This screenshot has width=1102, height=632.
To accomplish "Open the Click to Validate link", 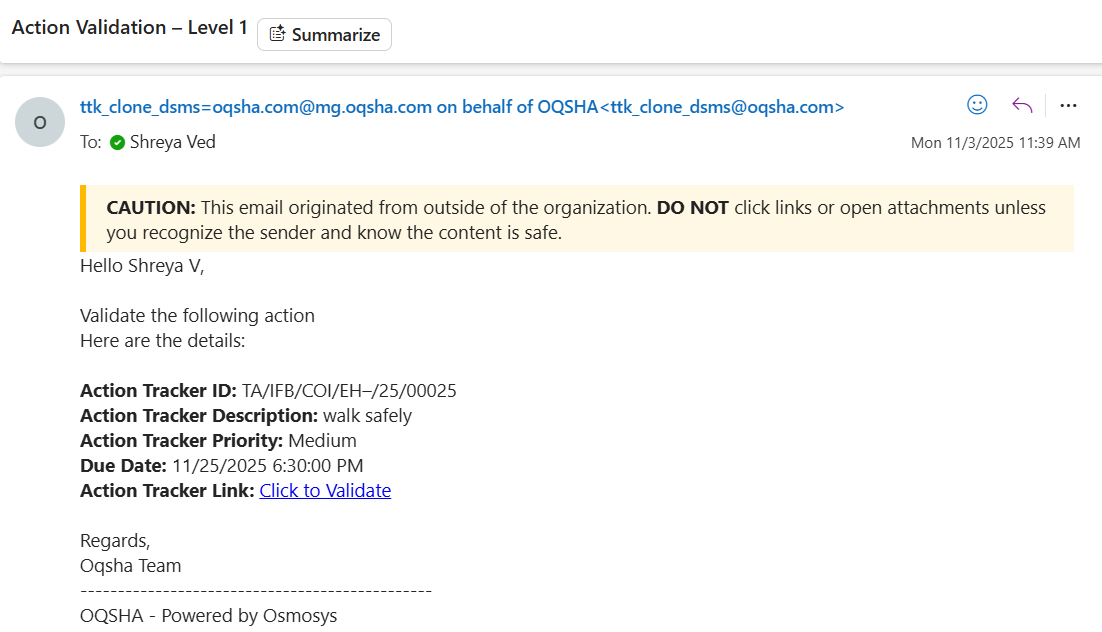I will (x=325, y=491).
